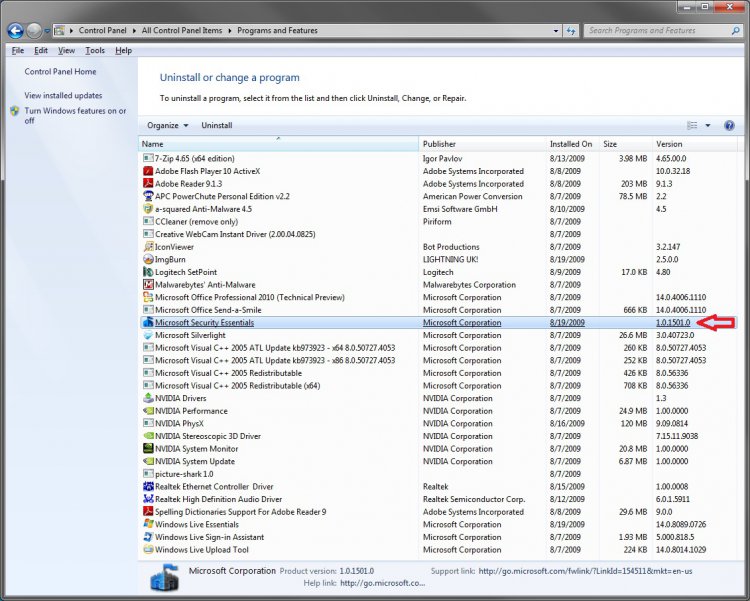Open the File menu
Screen dimensions: 750x601
18,50
